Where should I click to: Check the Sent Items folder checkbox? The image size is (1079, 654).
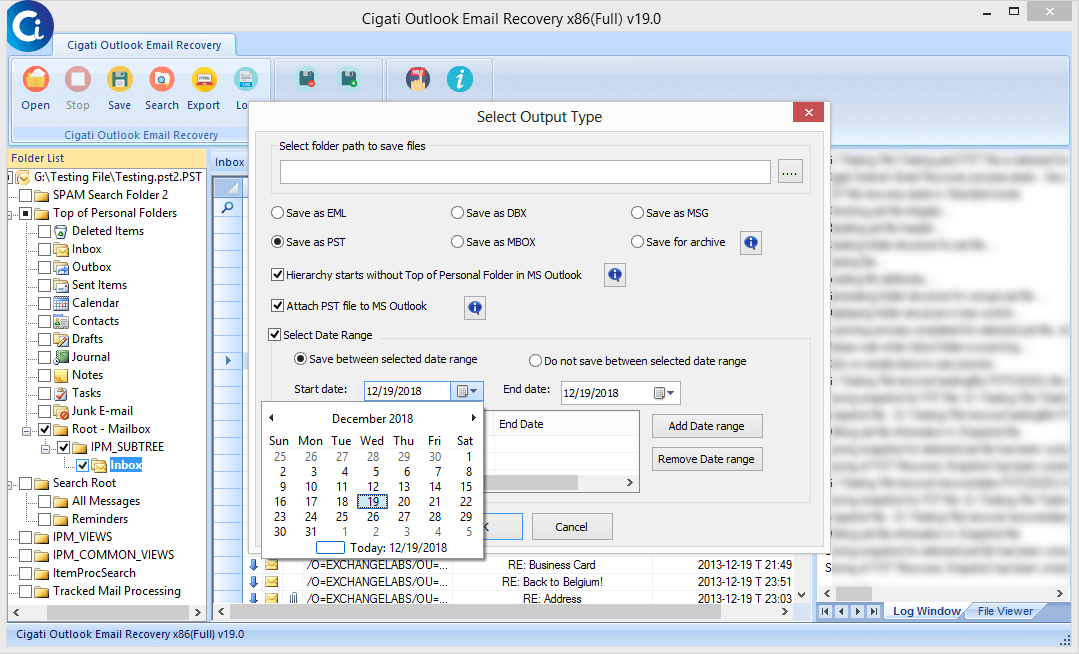click(44, 285)
